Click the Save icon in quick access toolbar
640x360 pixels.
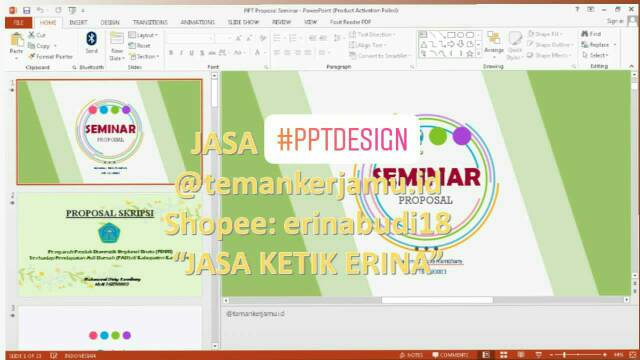tap(27, 10)
